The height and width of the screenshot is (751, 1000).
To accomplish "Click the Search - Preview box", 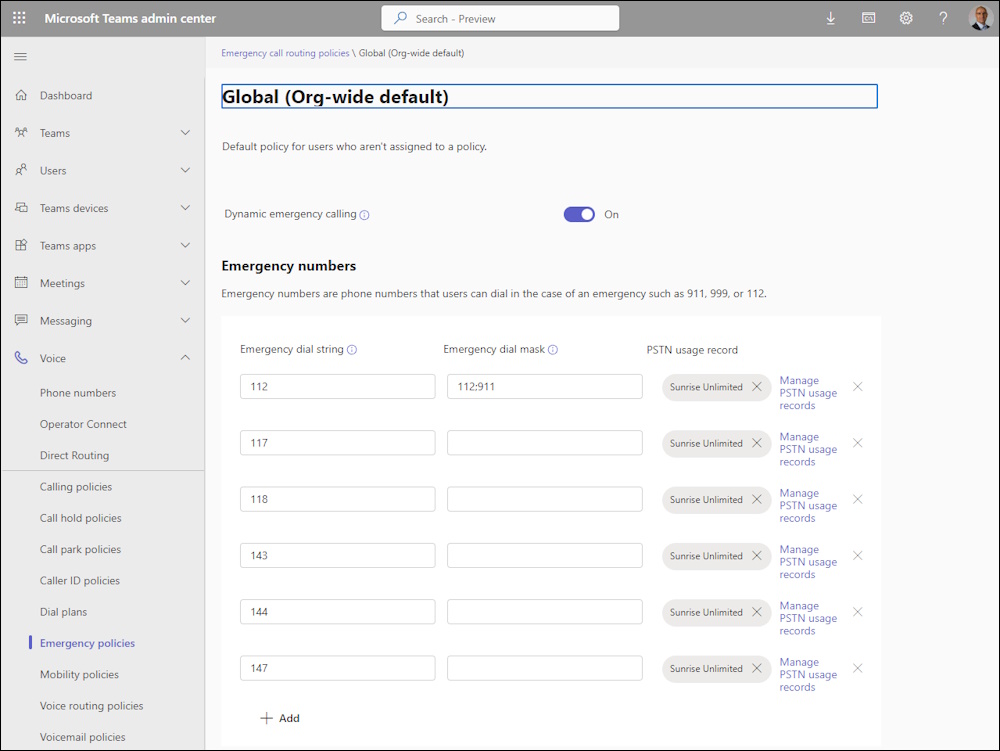I will (x=500, y=18).
